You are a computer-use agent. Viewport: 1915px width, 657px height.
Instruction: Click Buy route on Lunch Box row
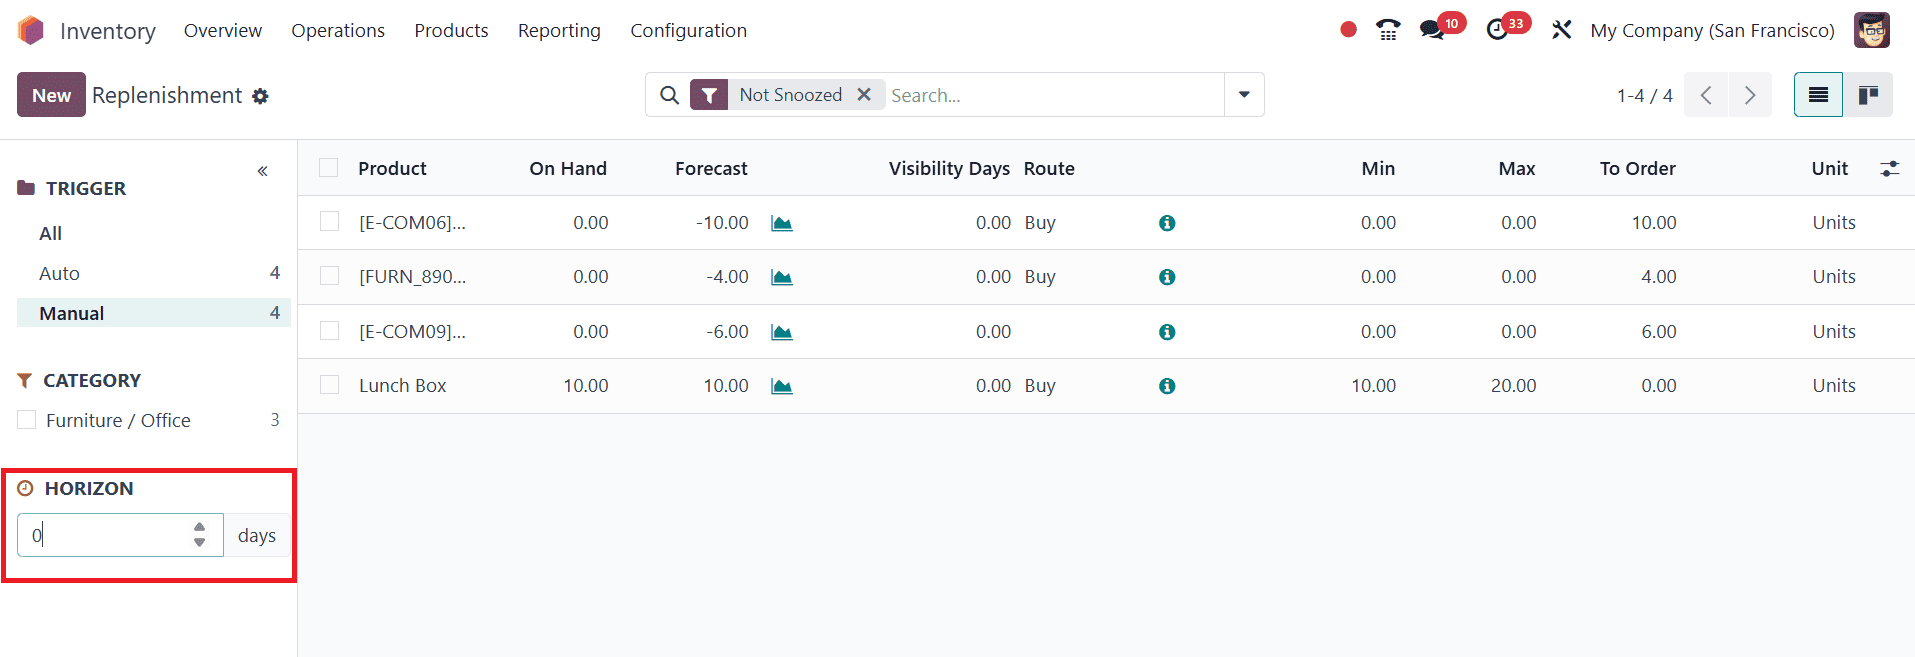(1040, 386)
